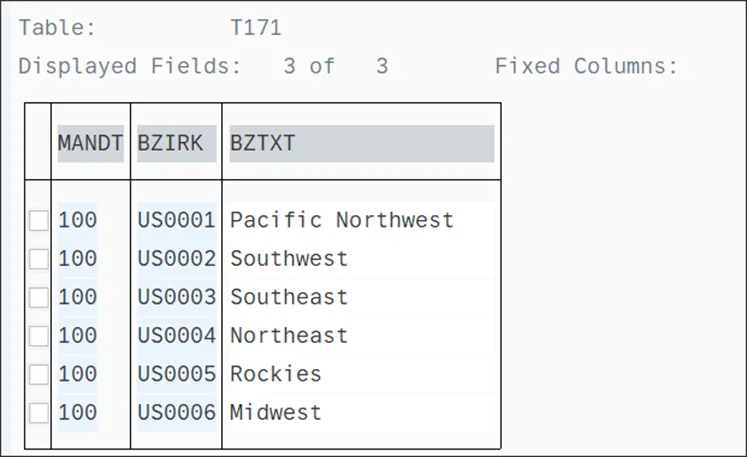Screen dimensions: 747x457
Task: Mark the Rockies row checkbox
Action: click(x=38, y=374)
